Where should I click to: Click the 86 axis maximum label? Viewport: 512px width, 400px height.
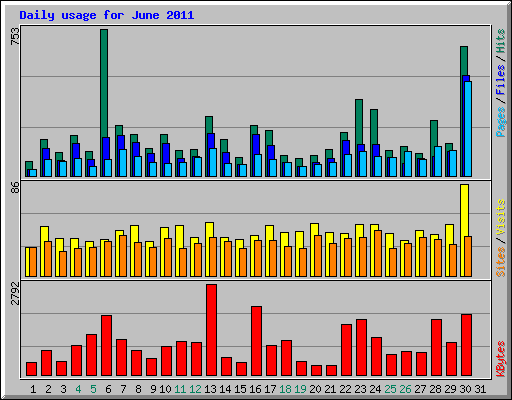15,188
